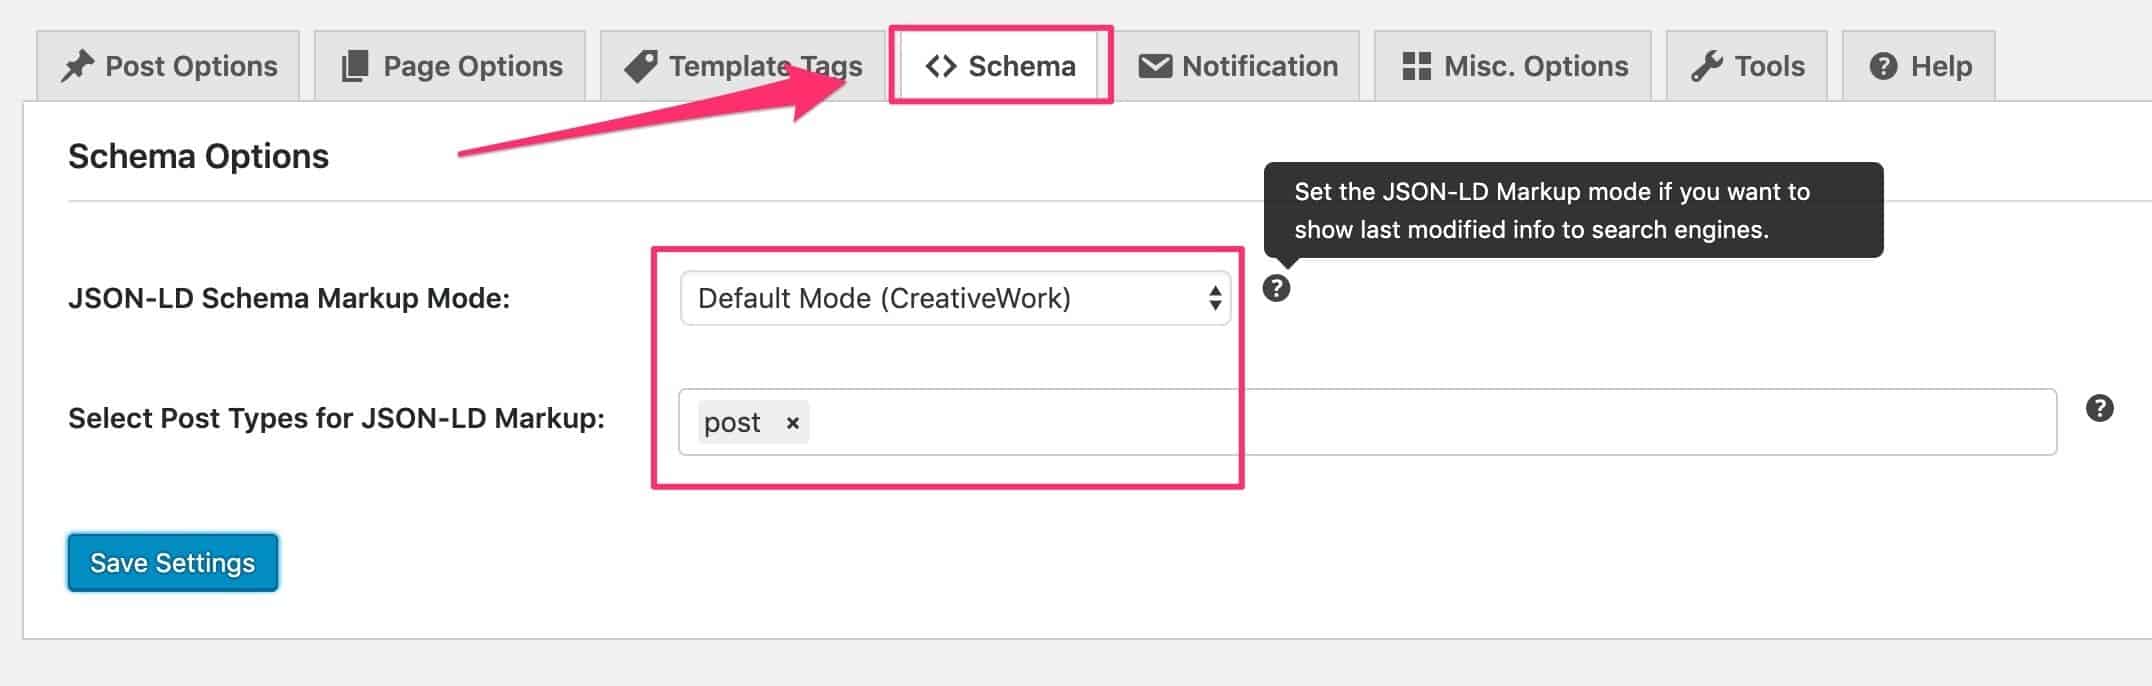Click the up-down arrows on the mode selector
Viewport: 2152px width, 686px height.
coord(1215,297)
